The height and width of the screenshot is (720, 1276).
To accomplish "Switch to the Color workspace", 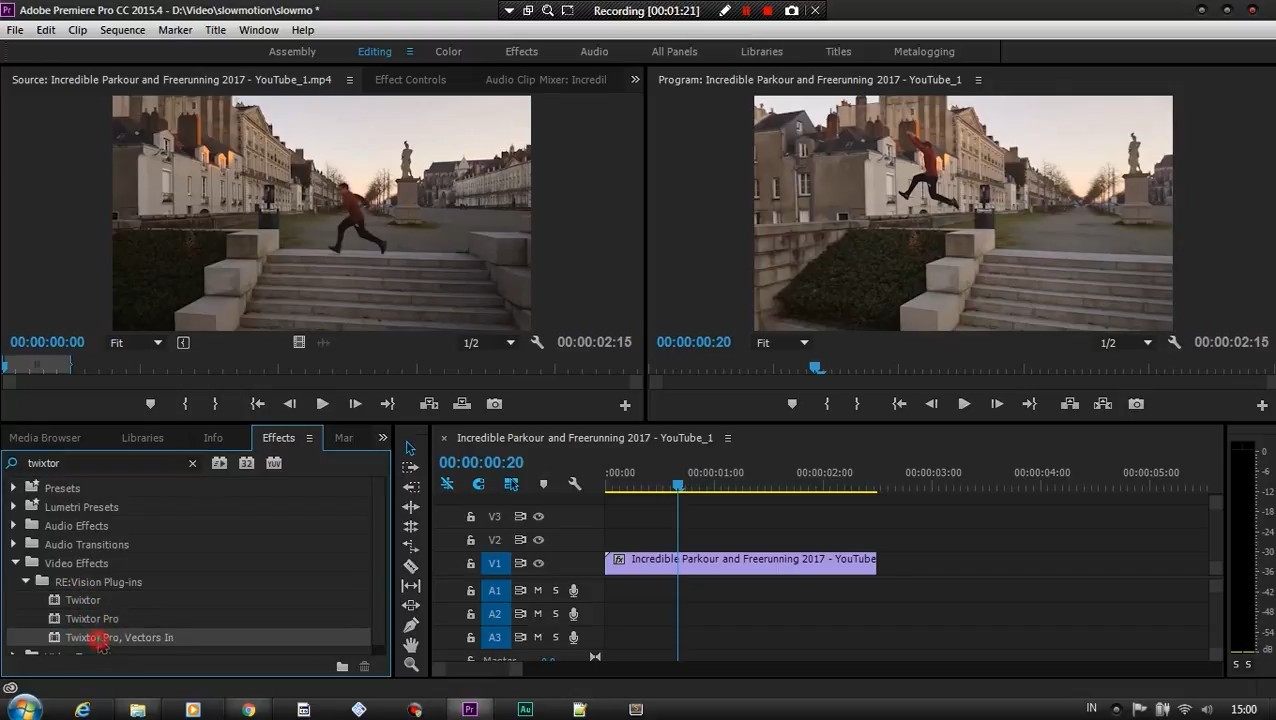I will (448, 52).
